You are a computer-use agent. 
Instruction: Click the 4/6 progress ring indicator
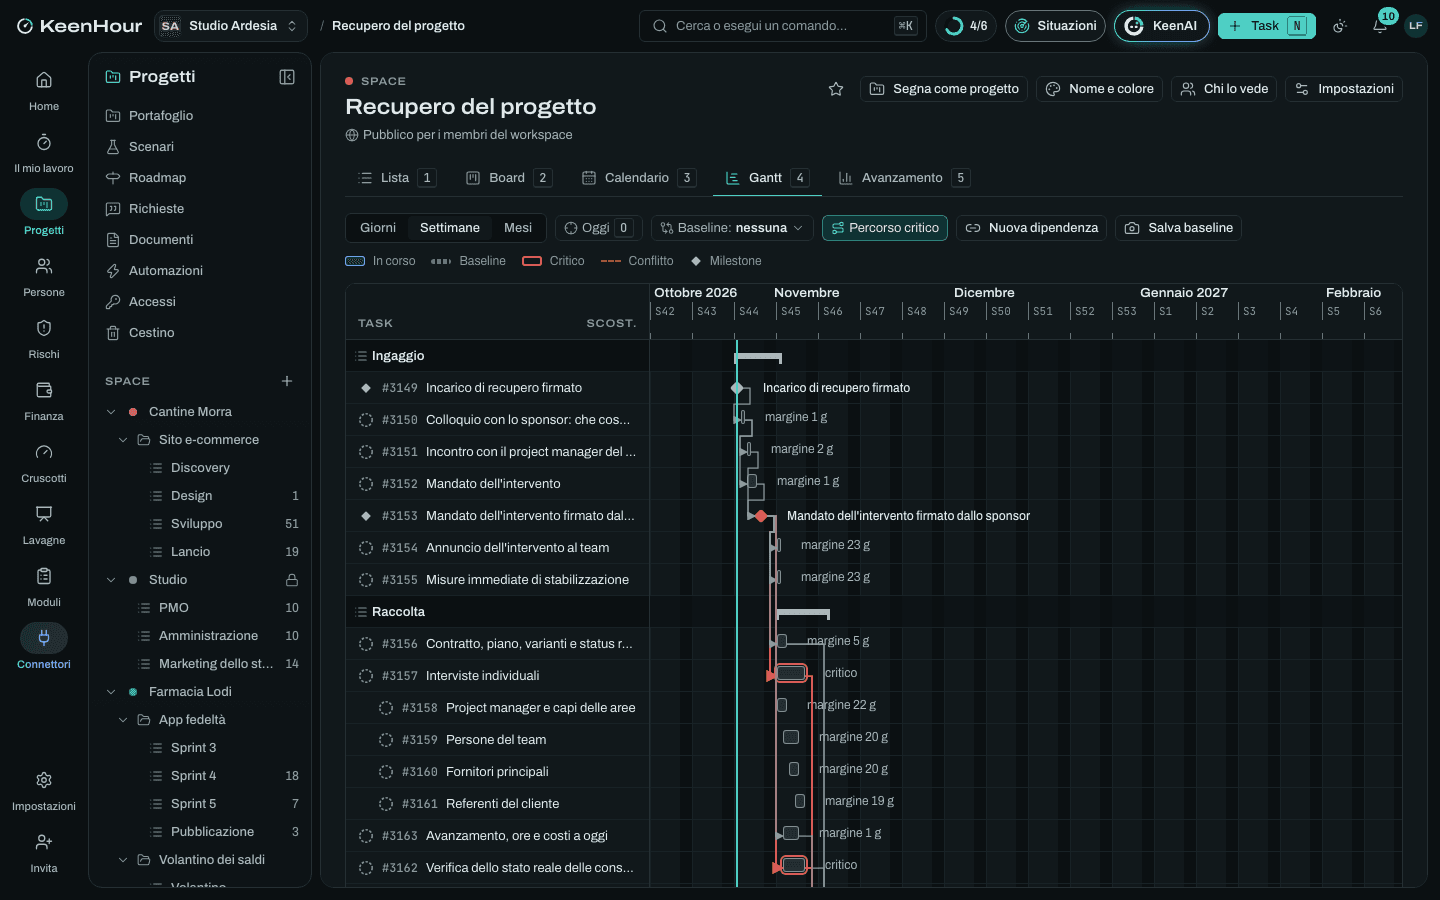(x=966, y=26)
